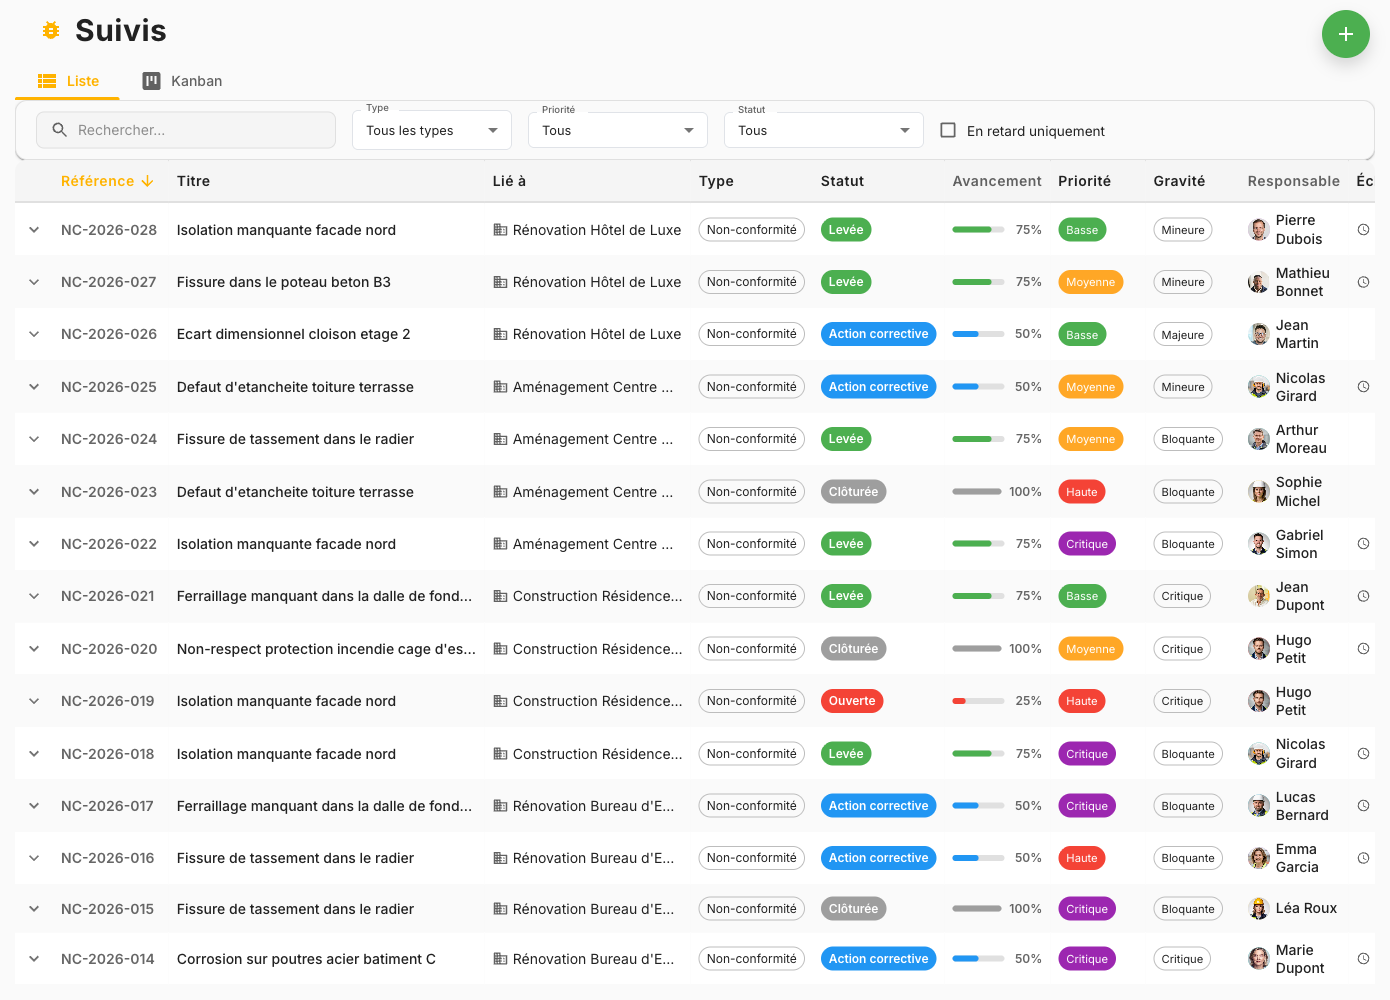The height and width of the screenshot is (1000, 1390).
Task: Click the search magnifier icon
Action: point(60,130)
